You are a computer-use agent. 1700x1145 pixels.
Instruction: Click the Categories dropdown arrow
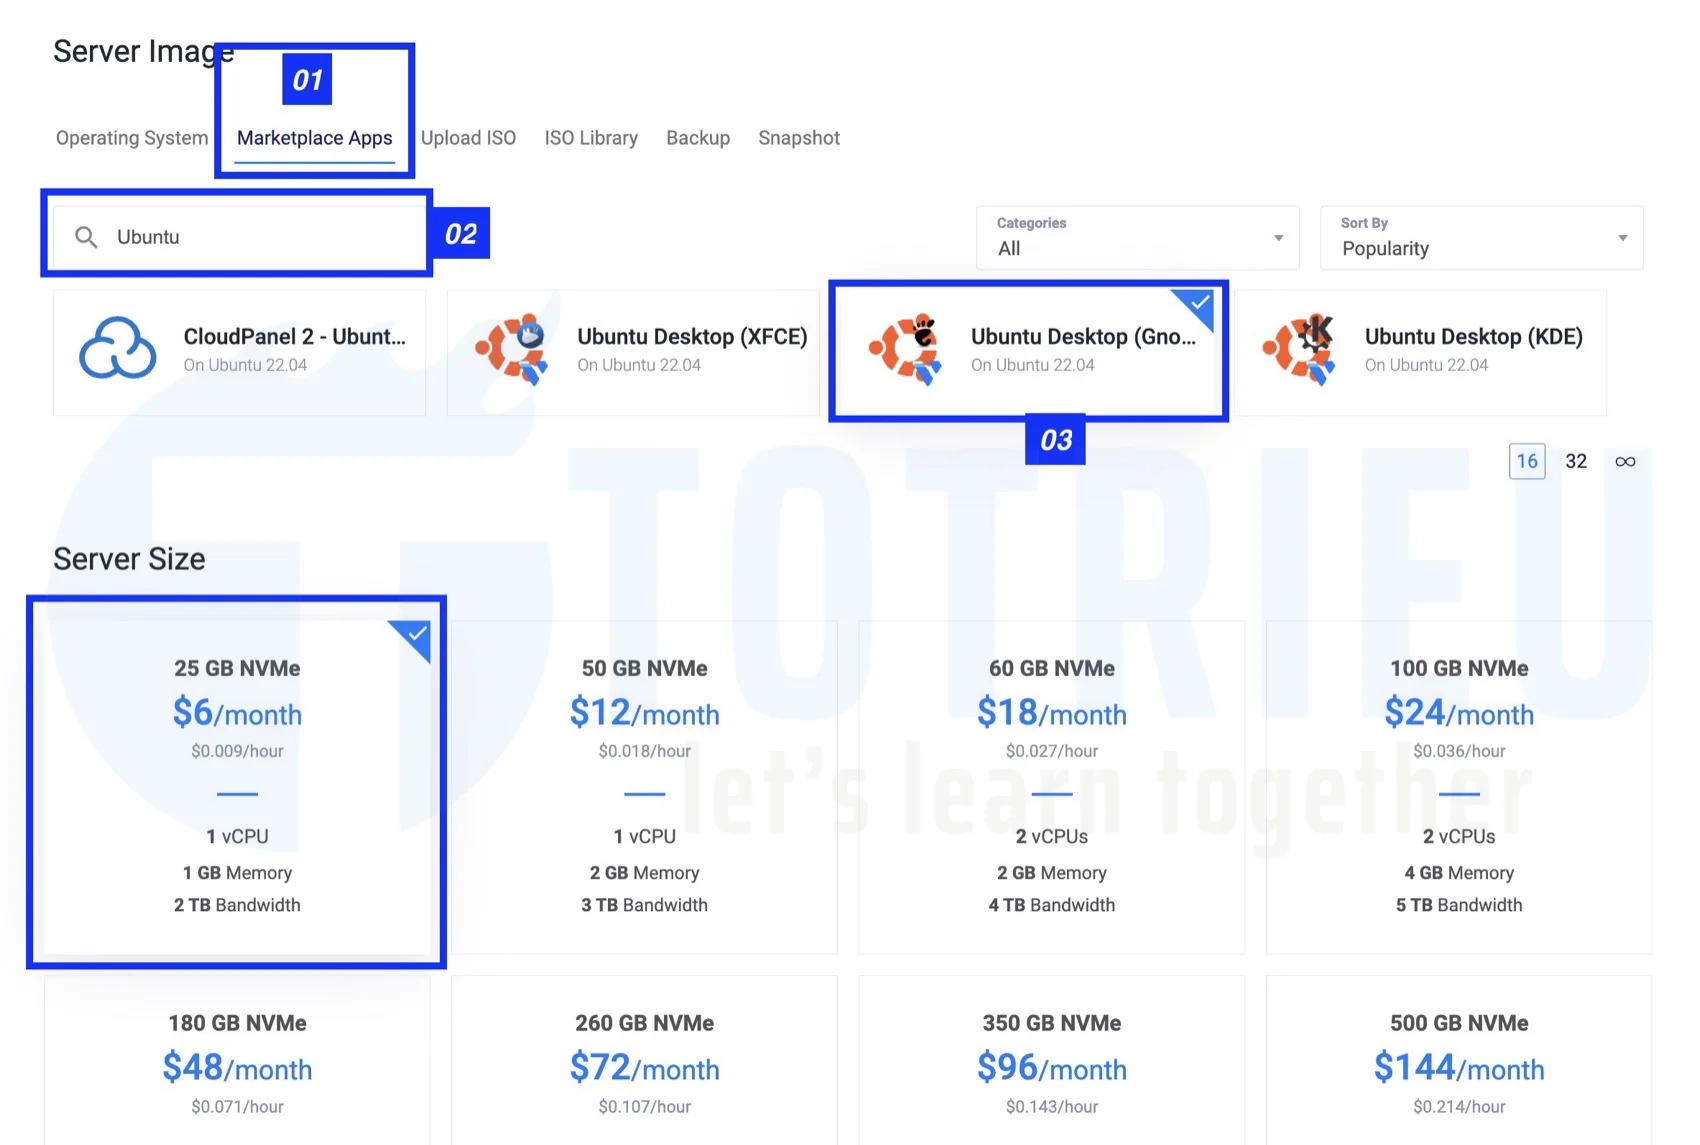(x=1278, y=238)
